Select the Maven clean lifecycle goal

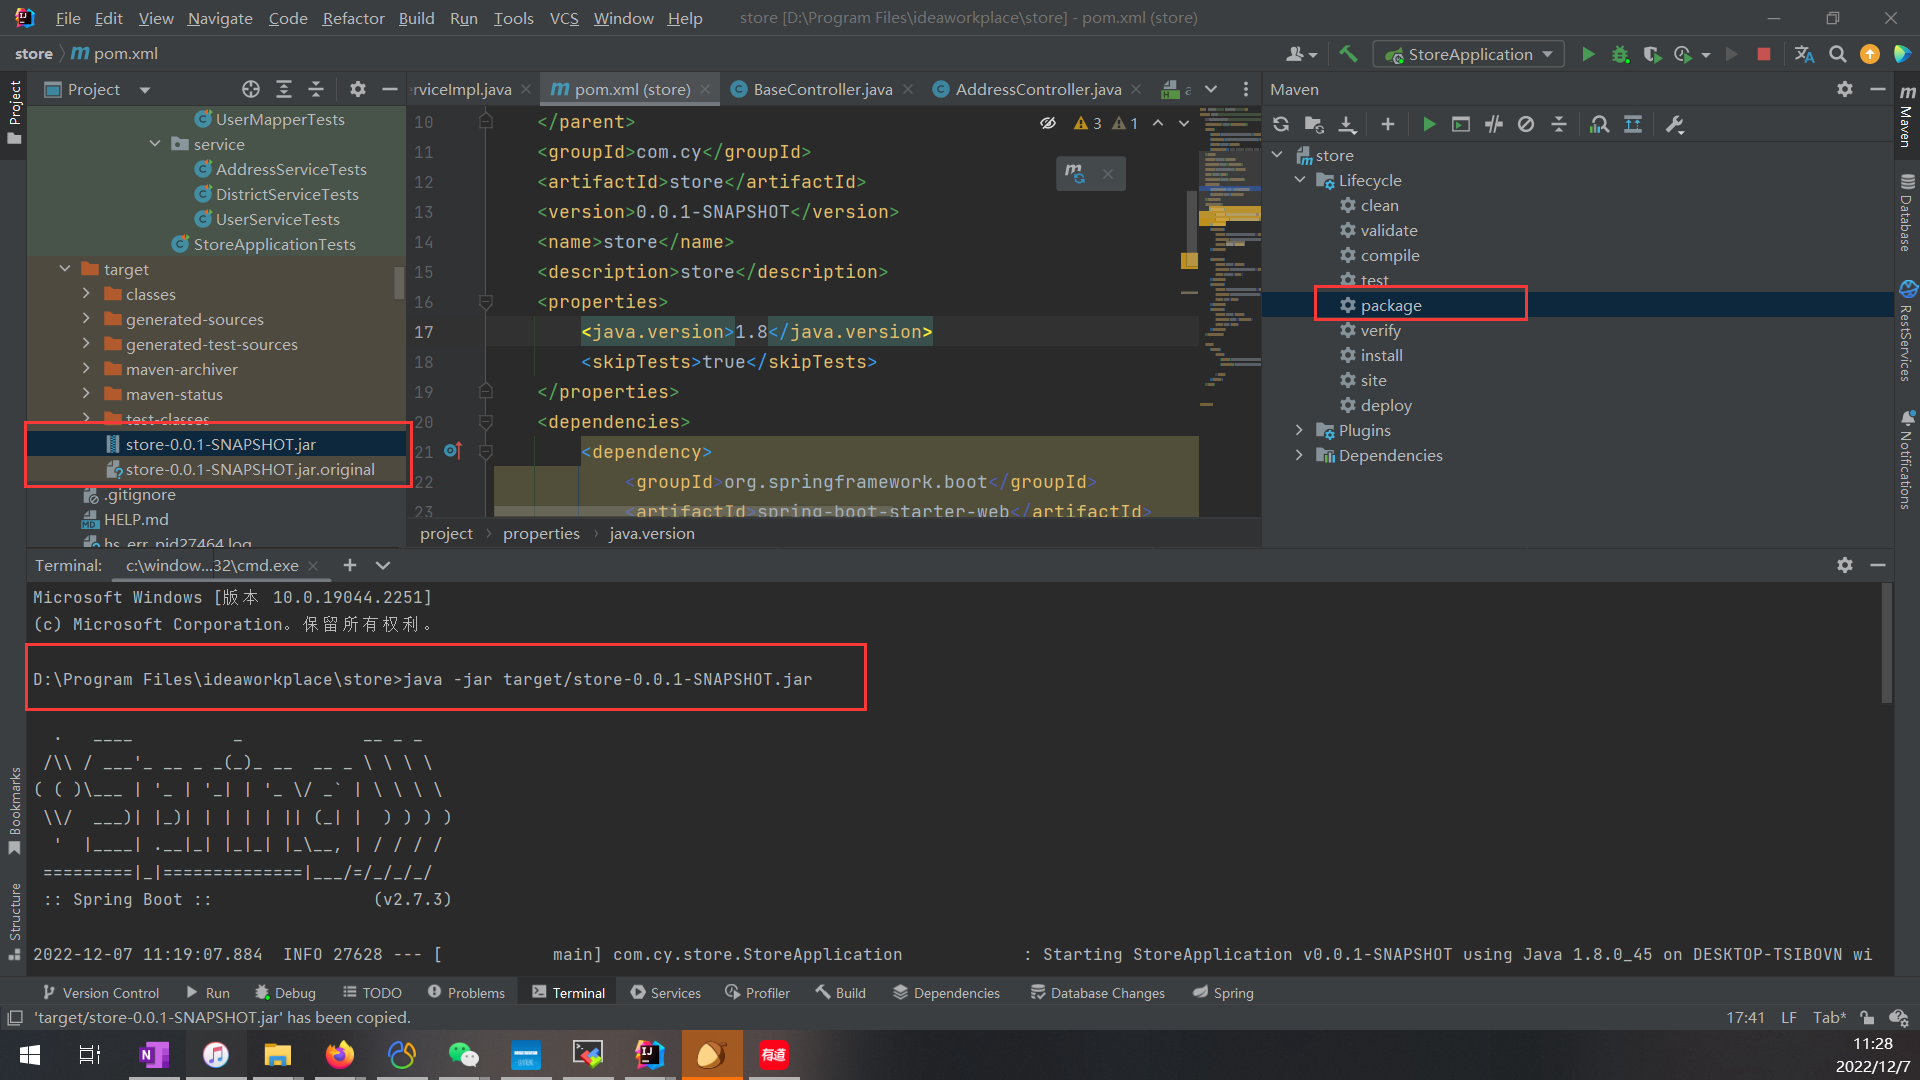coord(1379,205)
